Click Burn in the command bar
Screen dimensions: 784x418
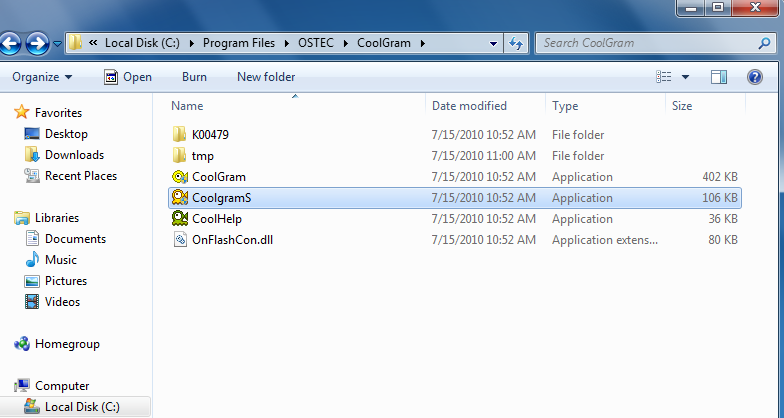click(194, 77)
